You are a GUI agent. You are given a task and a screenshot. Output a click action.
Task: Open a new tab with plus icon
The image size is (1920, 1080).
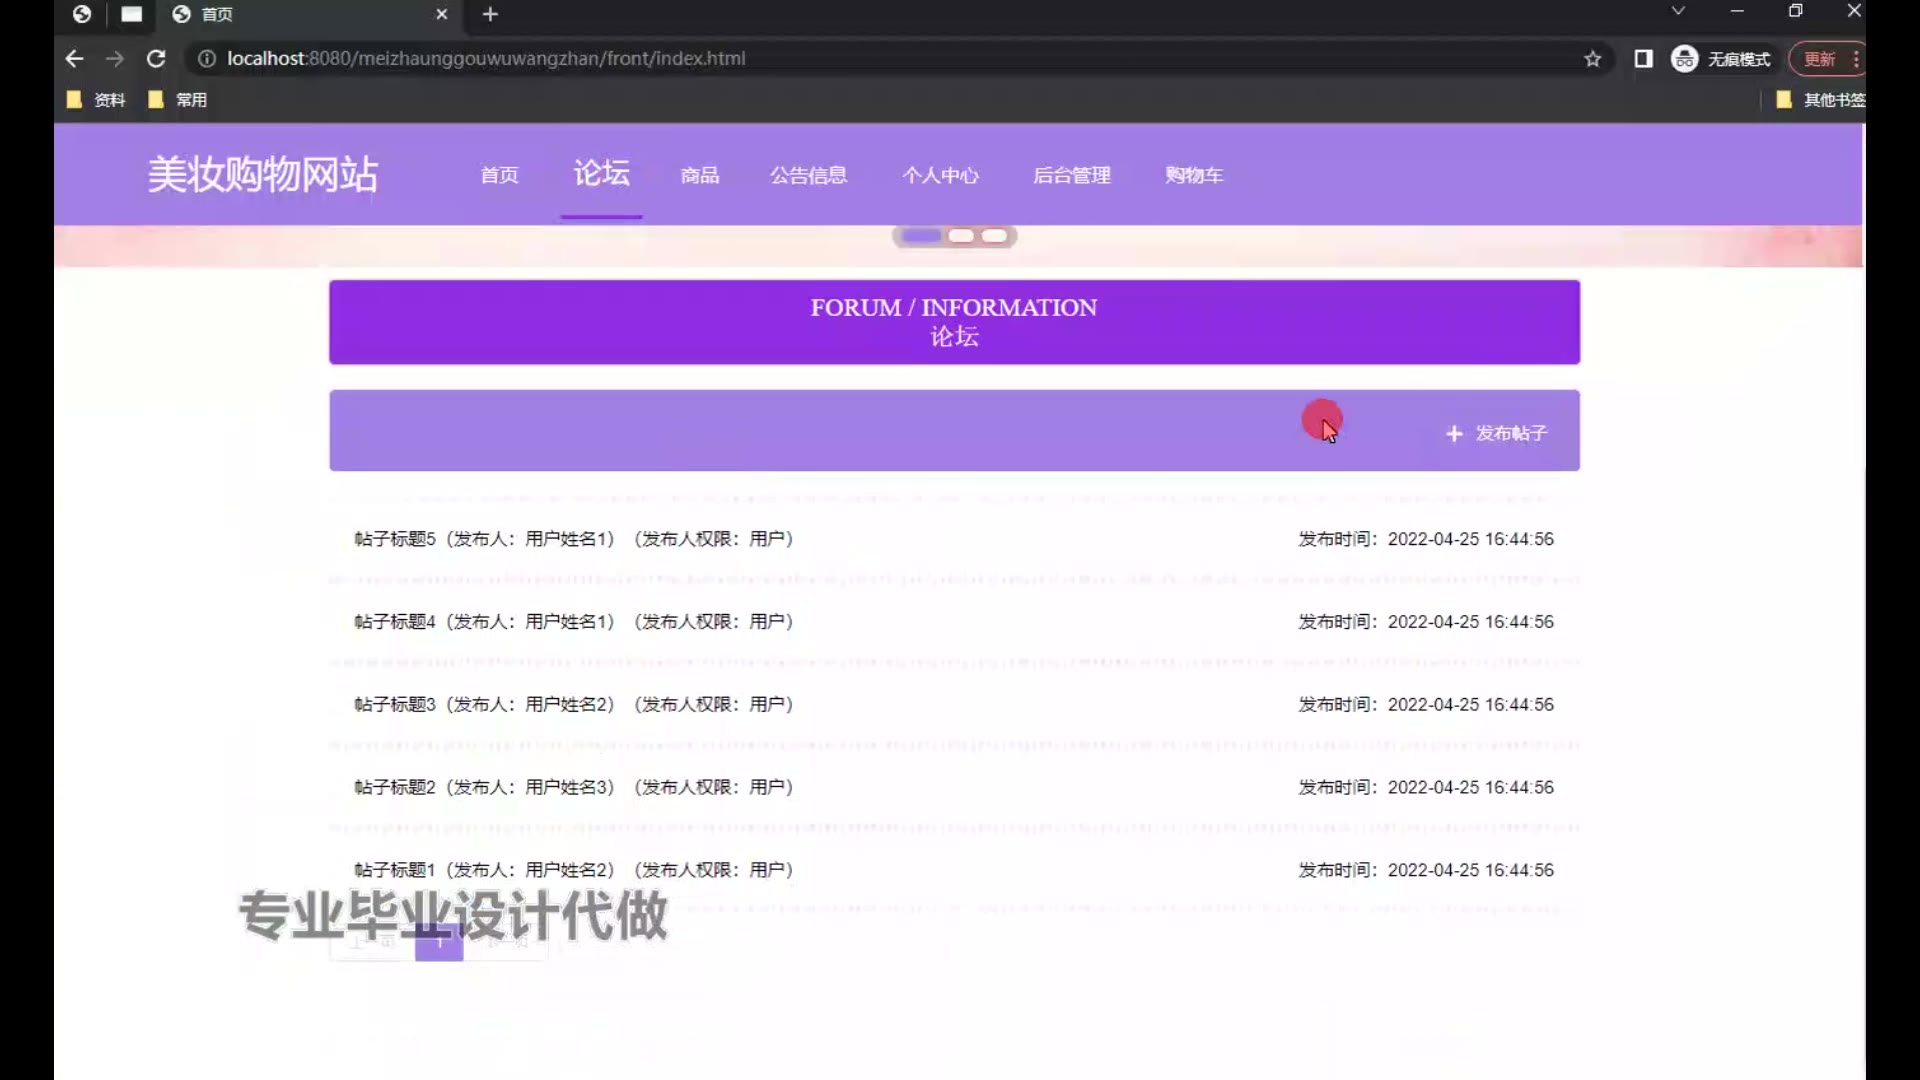(490, 14)
